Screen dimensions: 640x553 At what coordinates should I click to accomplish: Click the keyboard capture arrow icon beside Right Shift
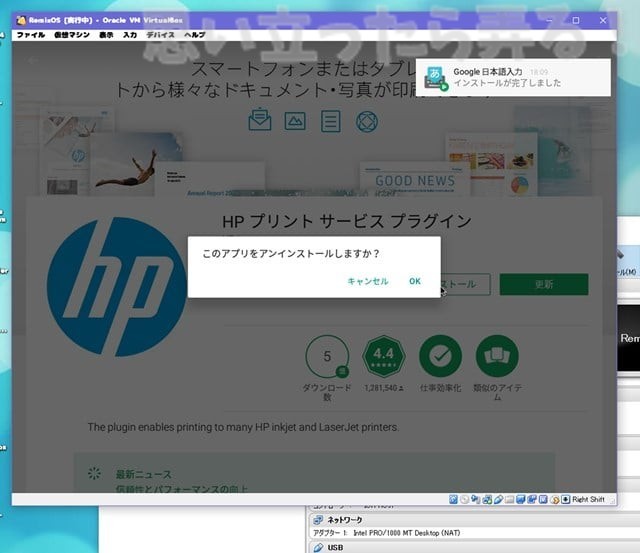tap(566, 500)
